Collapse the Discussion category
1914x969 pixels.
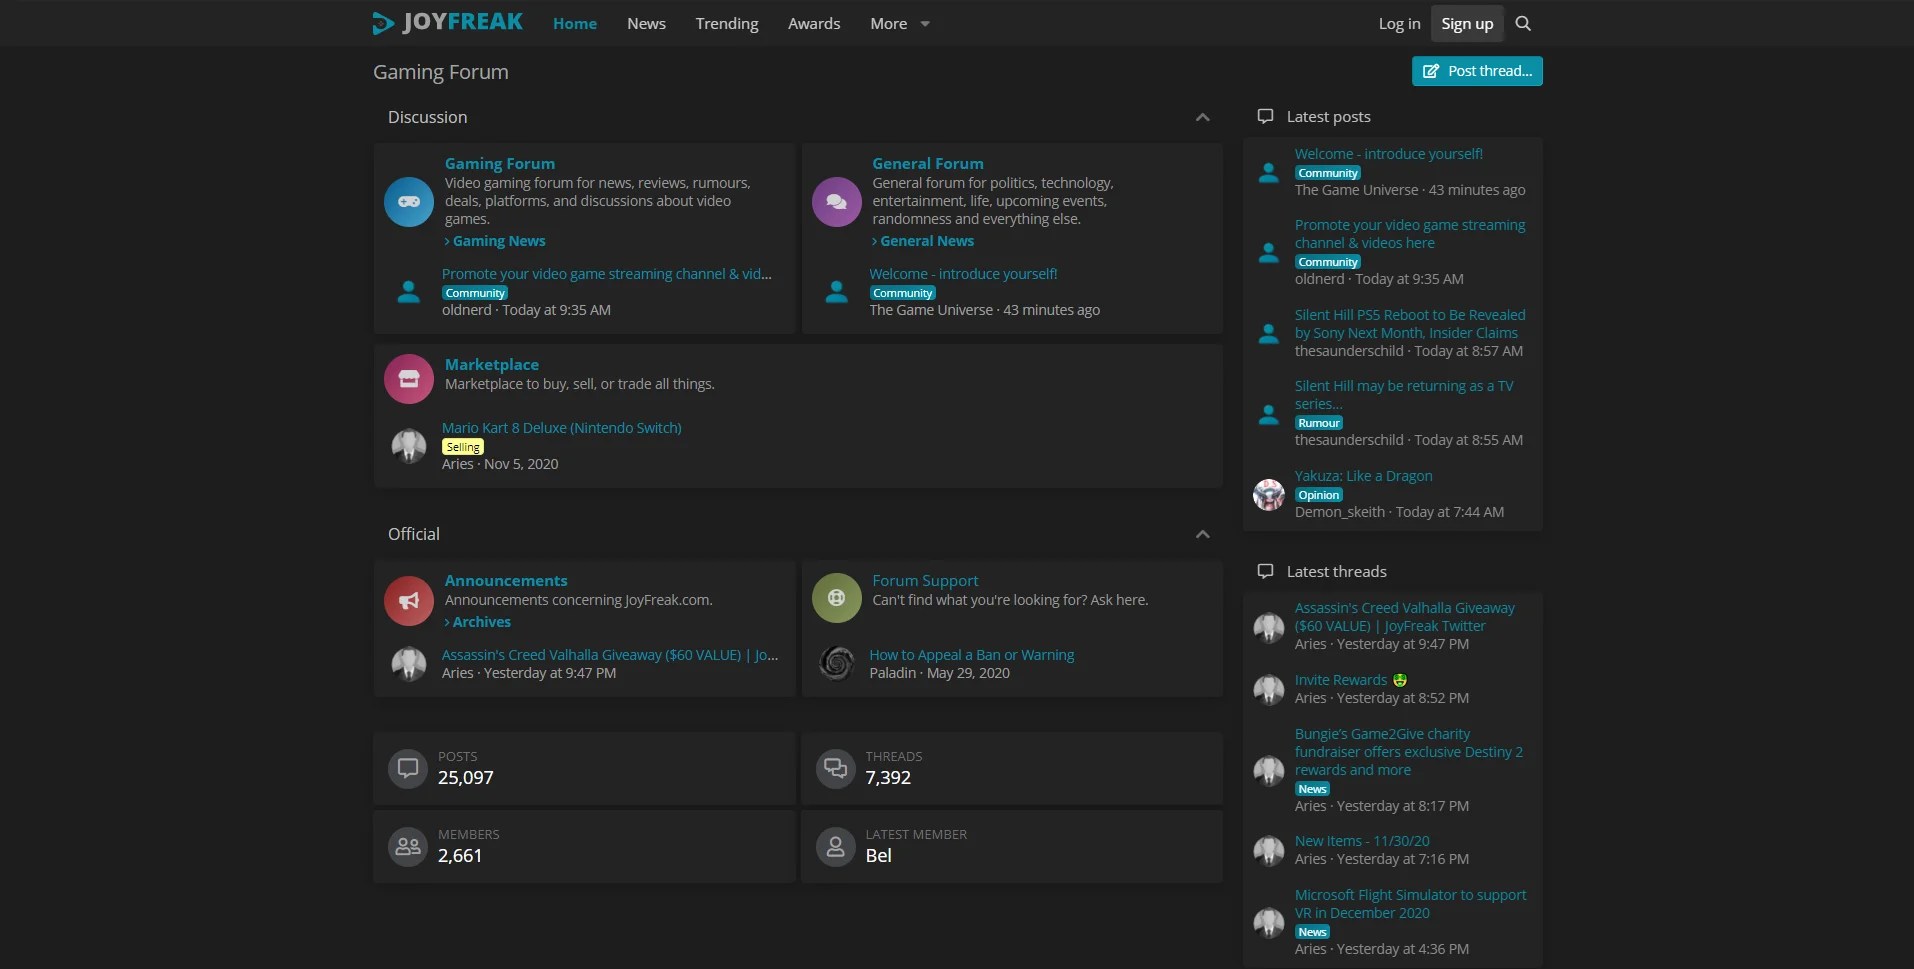pos(1203,117)
